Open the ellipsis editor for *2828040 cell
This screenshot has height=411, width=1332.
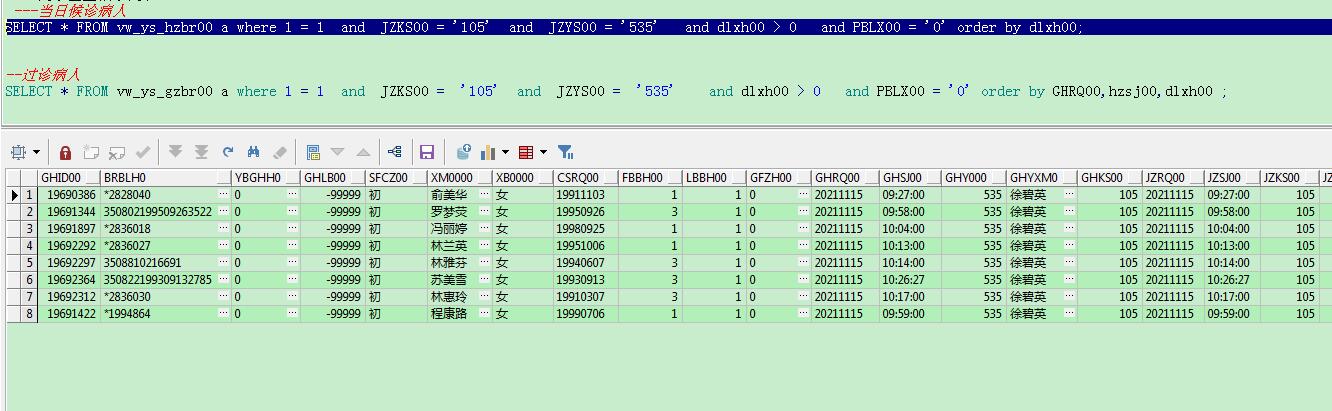click(x=222, y=195)
